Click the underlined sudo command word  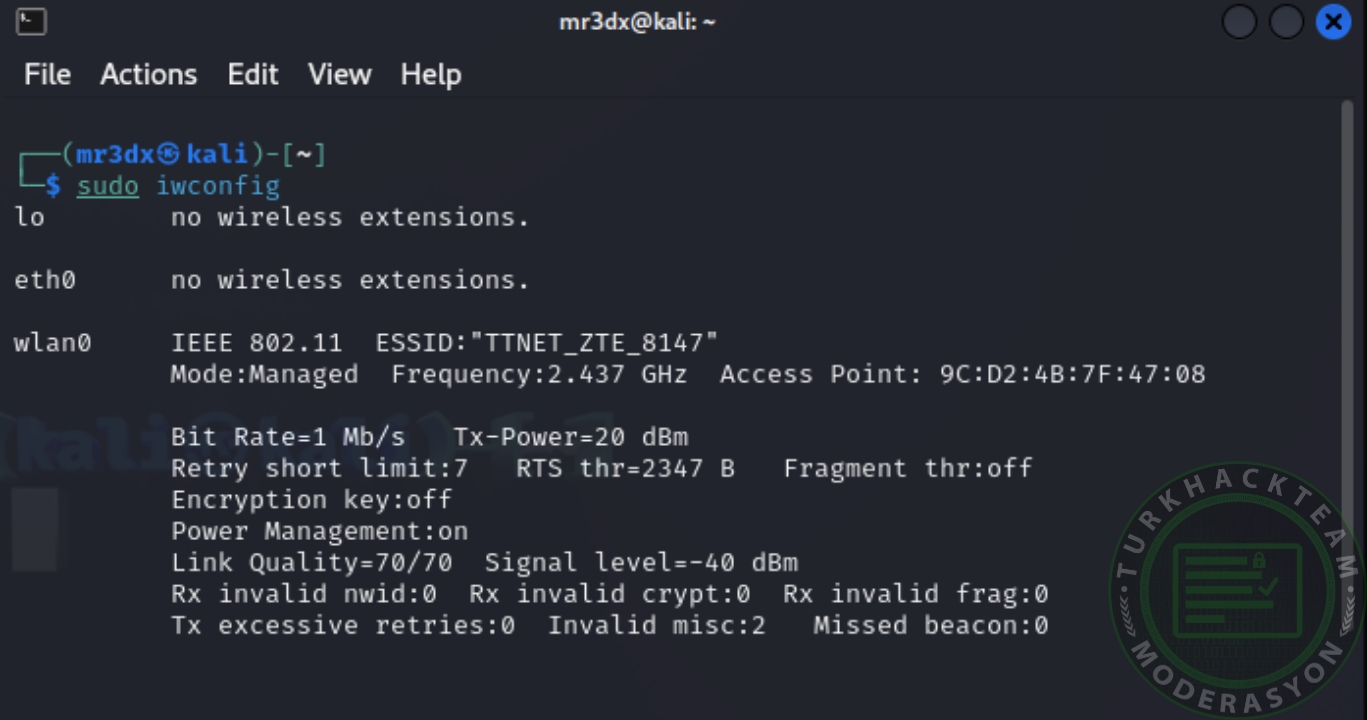[x=107, y=186]
